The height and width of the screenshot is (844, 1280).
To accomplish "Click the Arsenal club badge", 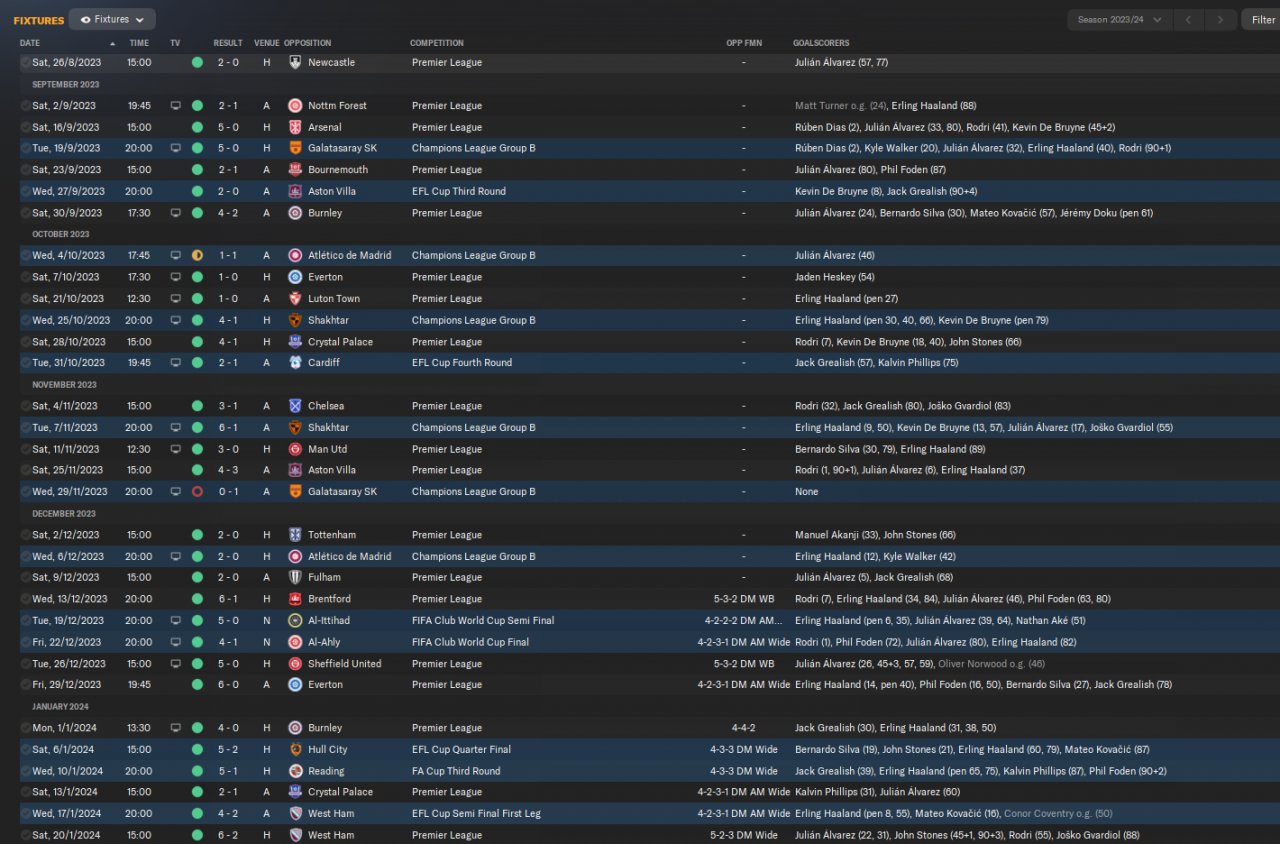I will [295, 127].
